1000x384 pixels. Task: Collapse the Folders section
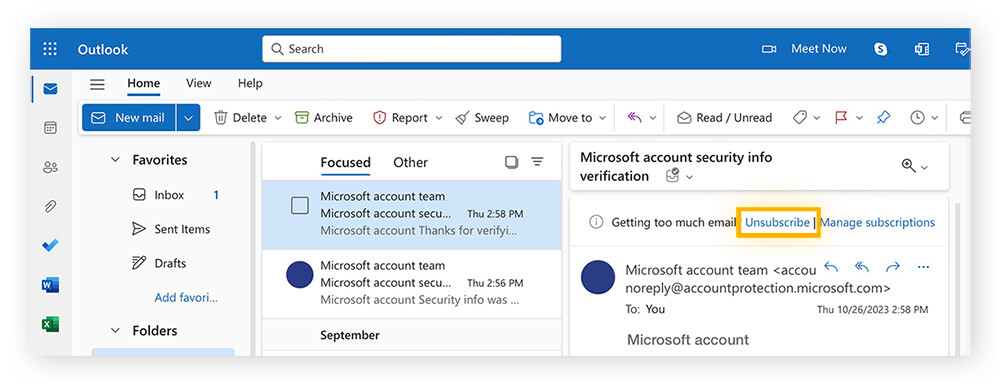115,331
